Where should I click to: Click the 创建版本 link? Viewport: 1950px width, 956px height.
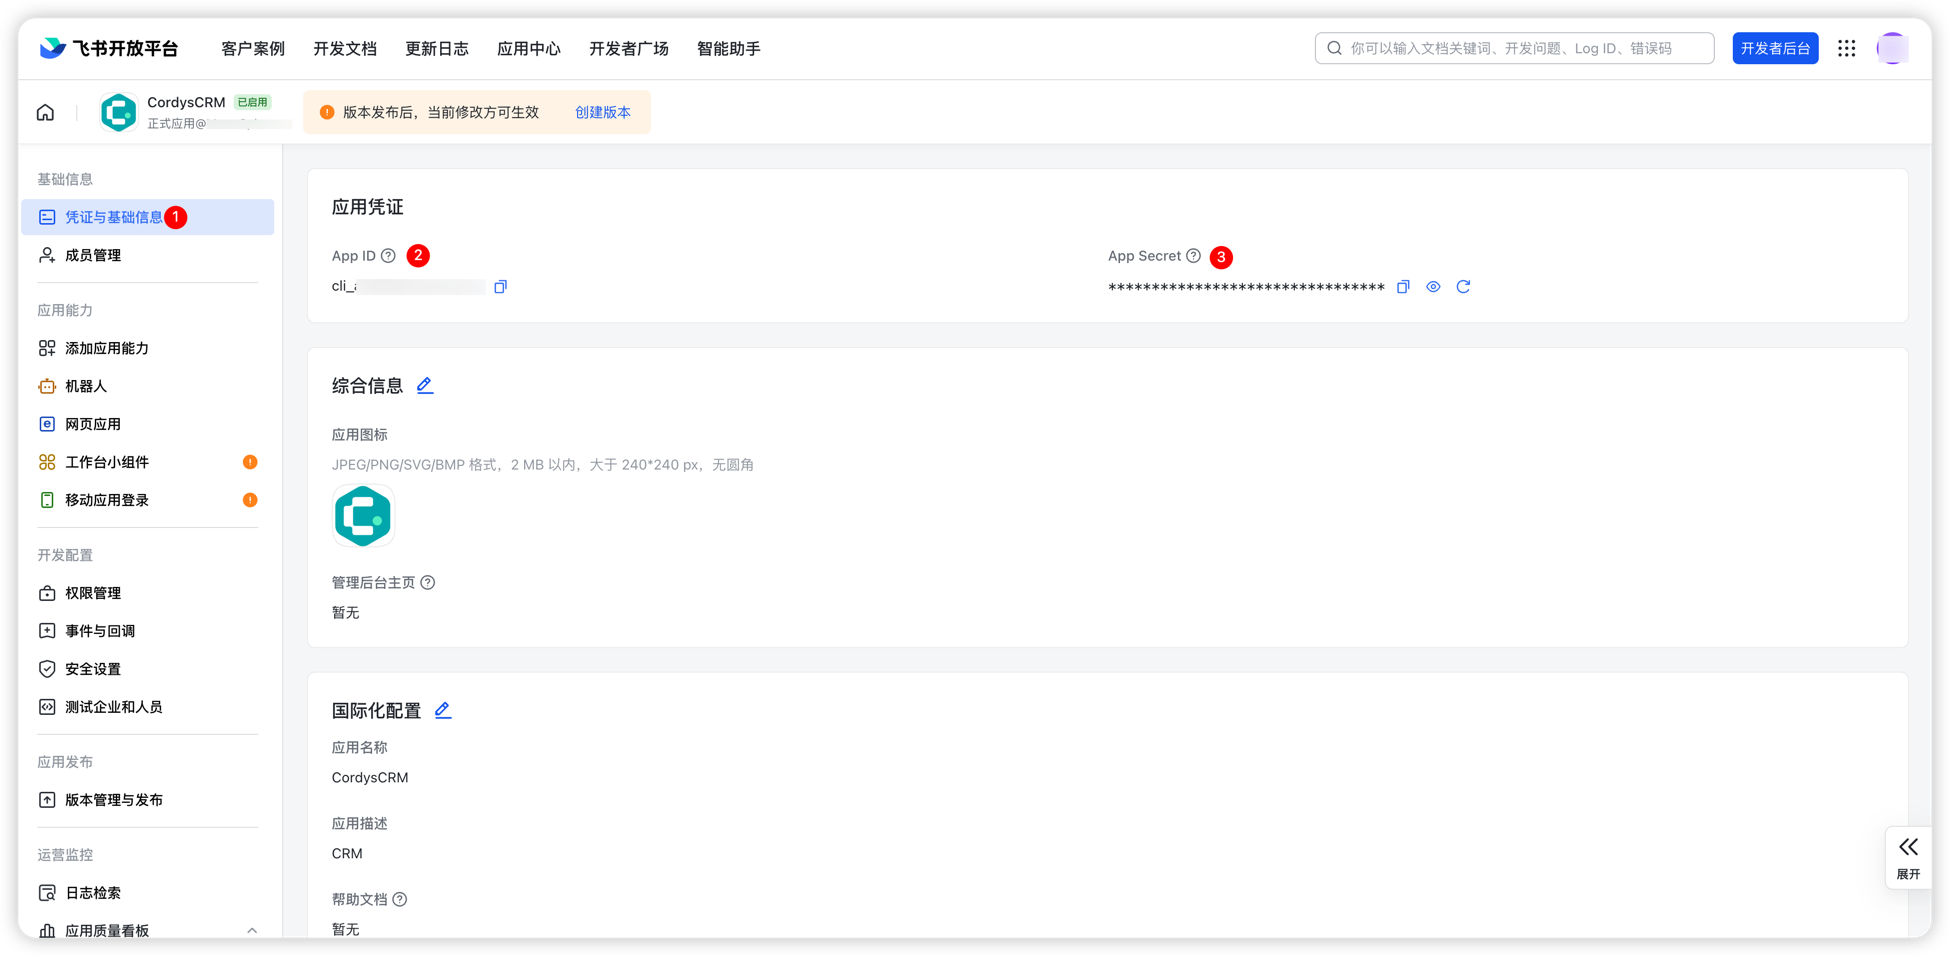coord(603,112)
